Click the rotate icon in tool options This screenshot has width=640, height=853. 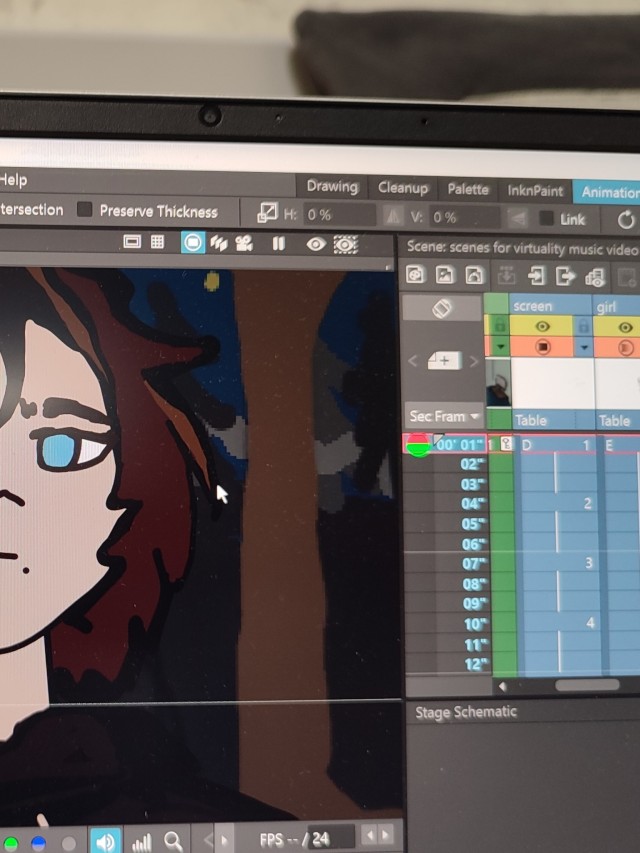pos(626,220)
